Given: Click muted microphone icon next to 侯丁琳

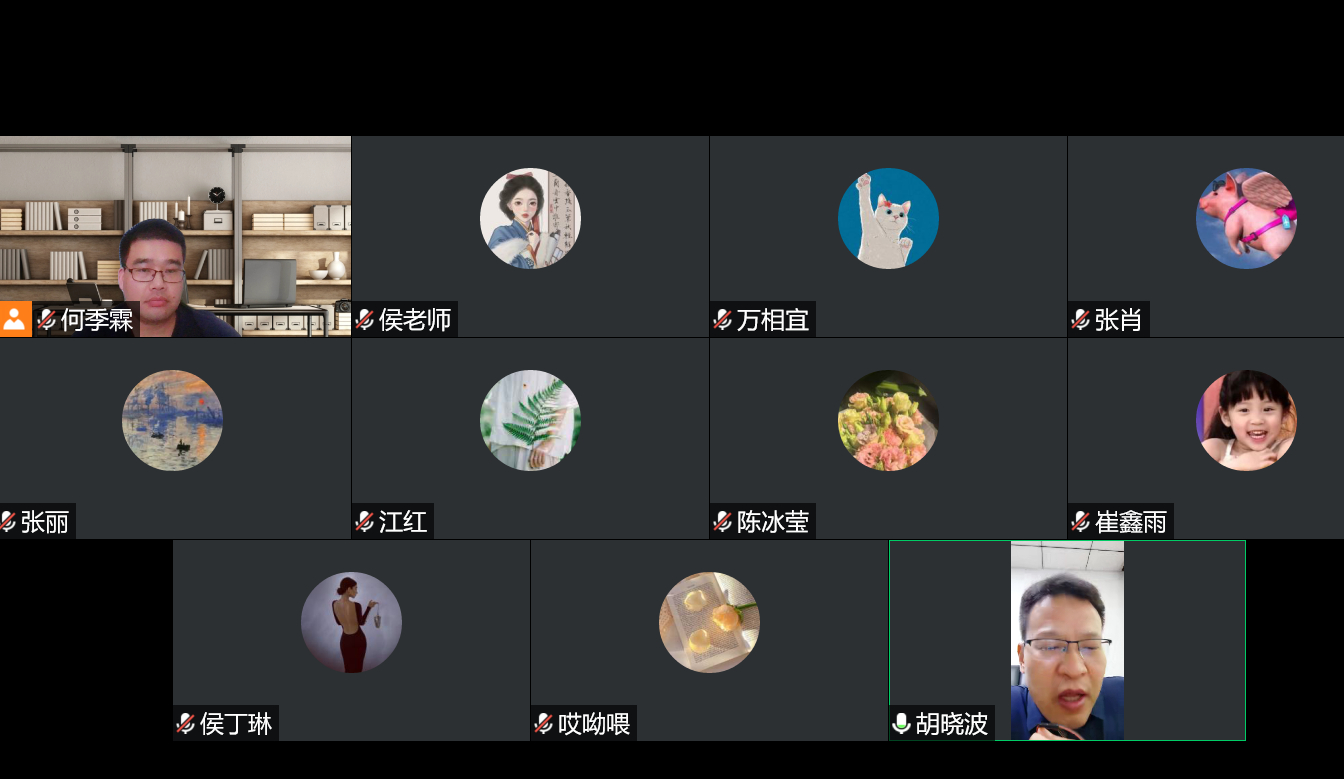Looking at the screenshot, I should [x=186, y=724].
